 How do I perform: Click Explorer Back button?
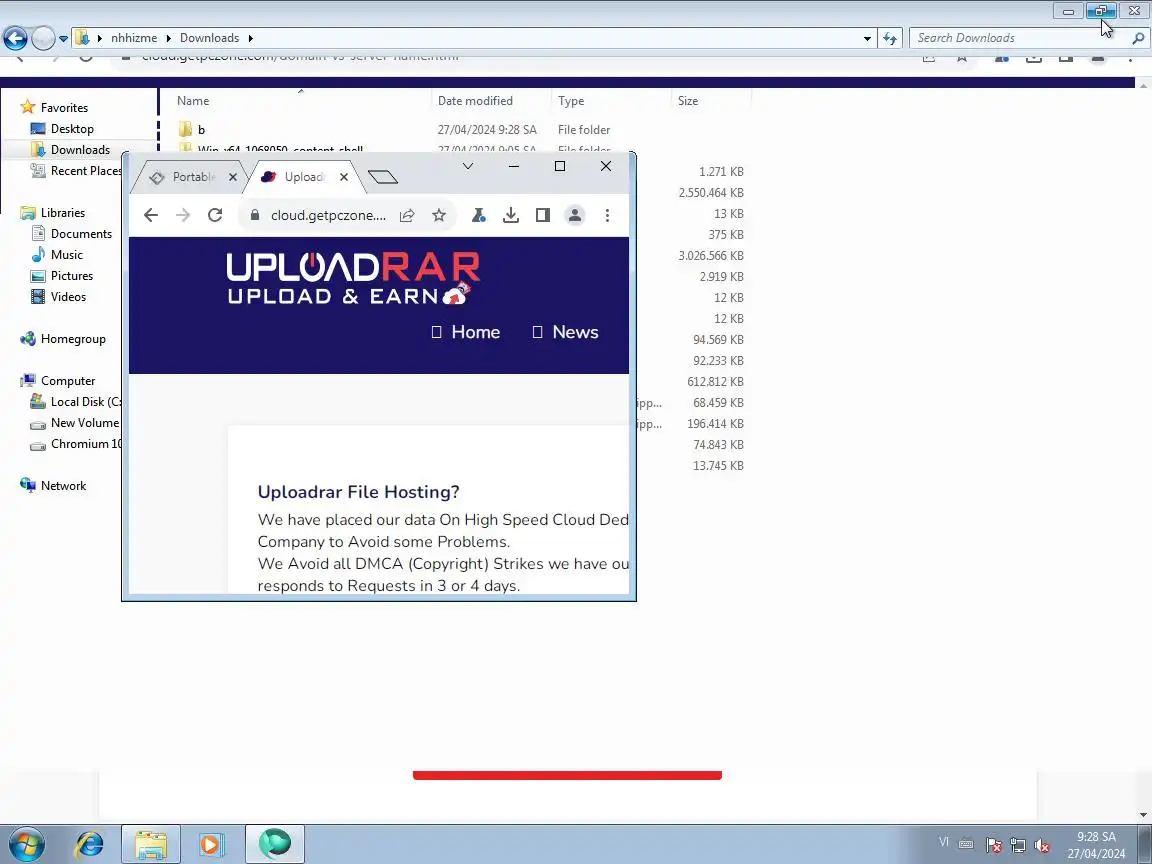click(x=15, y=38)
